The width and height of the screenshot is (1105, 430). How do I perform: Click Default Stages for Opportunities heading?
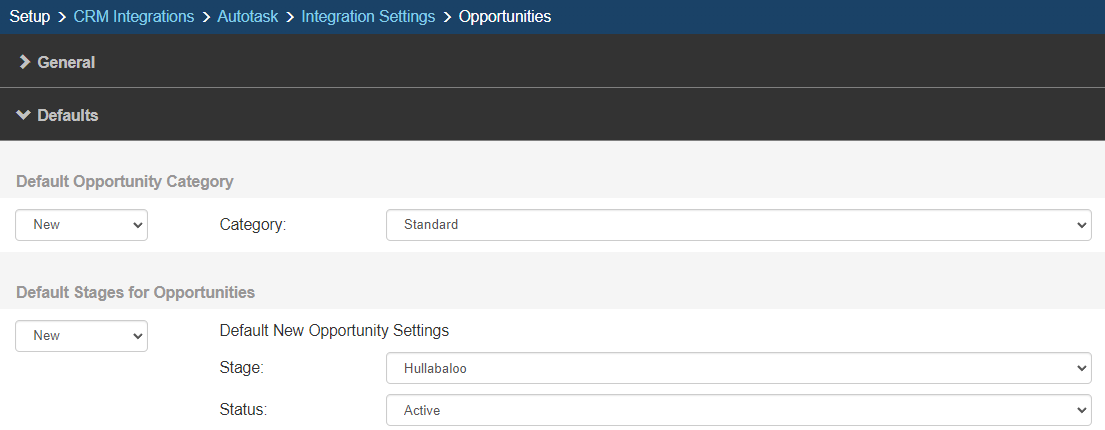pyautogui.click(x=136, y=292)
